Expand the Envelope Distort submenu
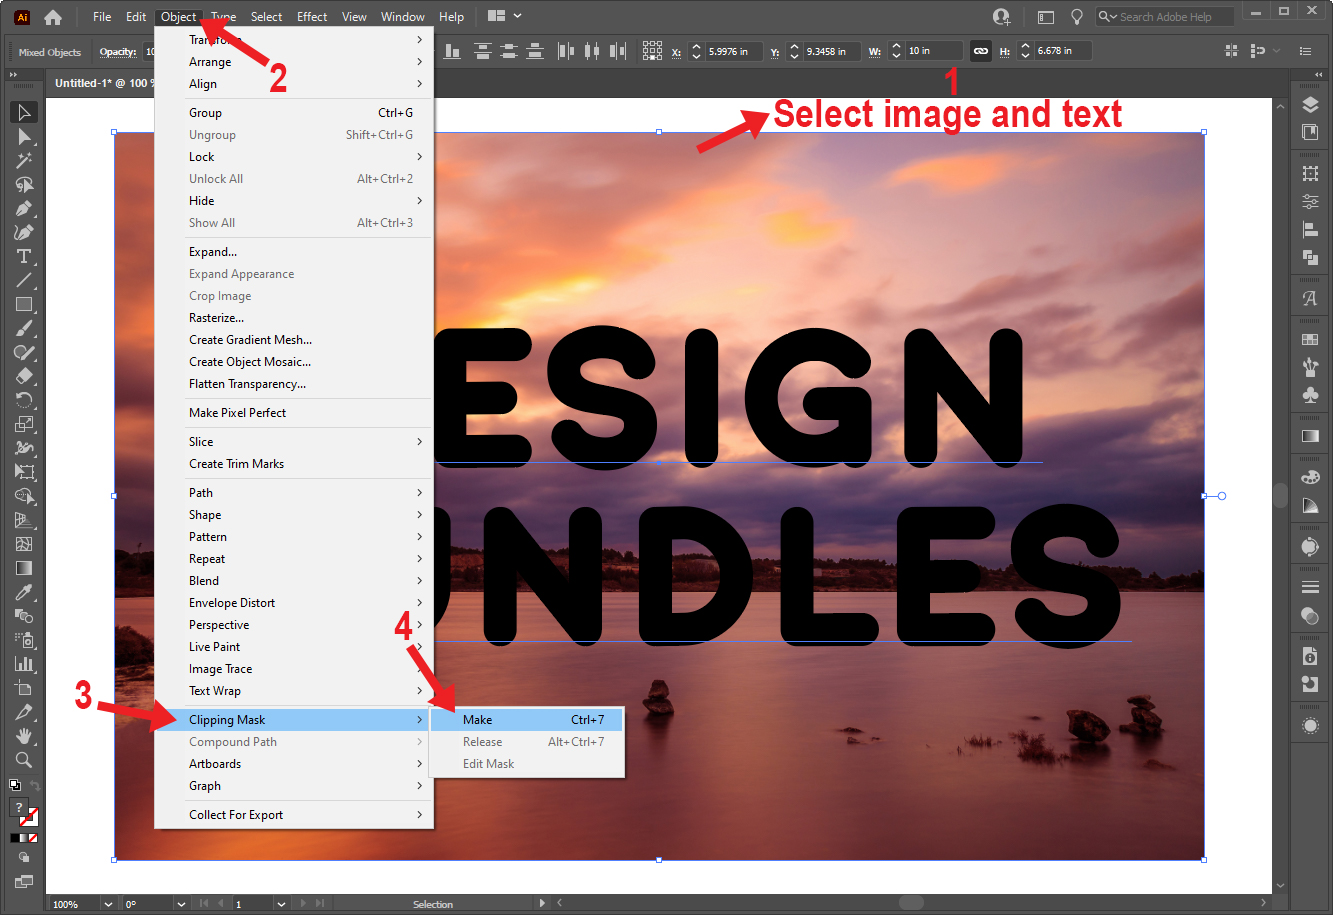Viewport: 1333px width, 915px height. tap(294, 603)
